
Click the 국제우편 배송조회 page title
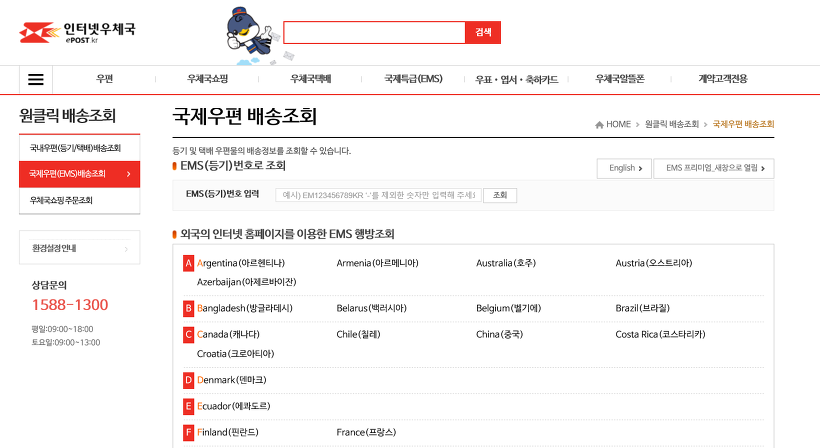pos(245,116)
